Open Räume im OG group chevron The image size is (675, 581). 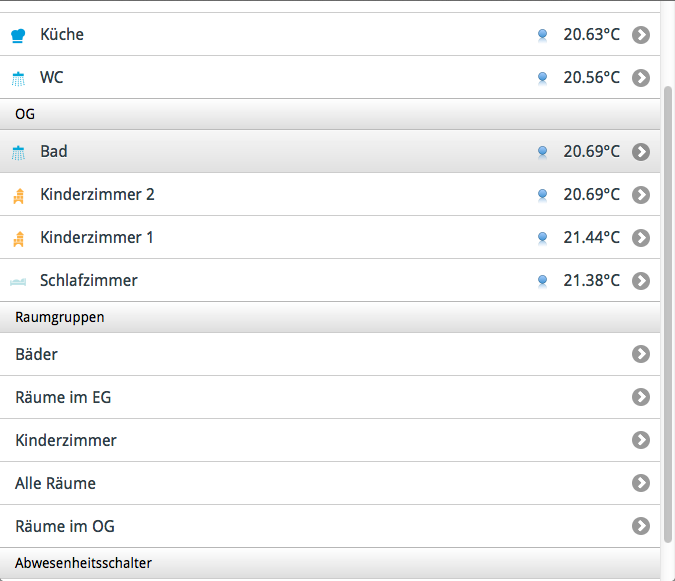pos(641,526)
